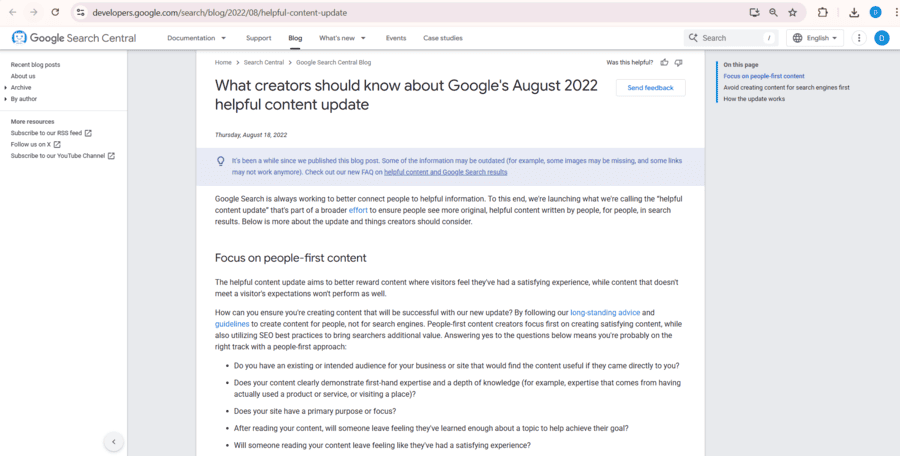Click the 'Was this helpful?' text
Screen dimensions: 900x456
(x=630, y=62)
